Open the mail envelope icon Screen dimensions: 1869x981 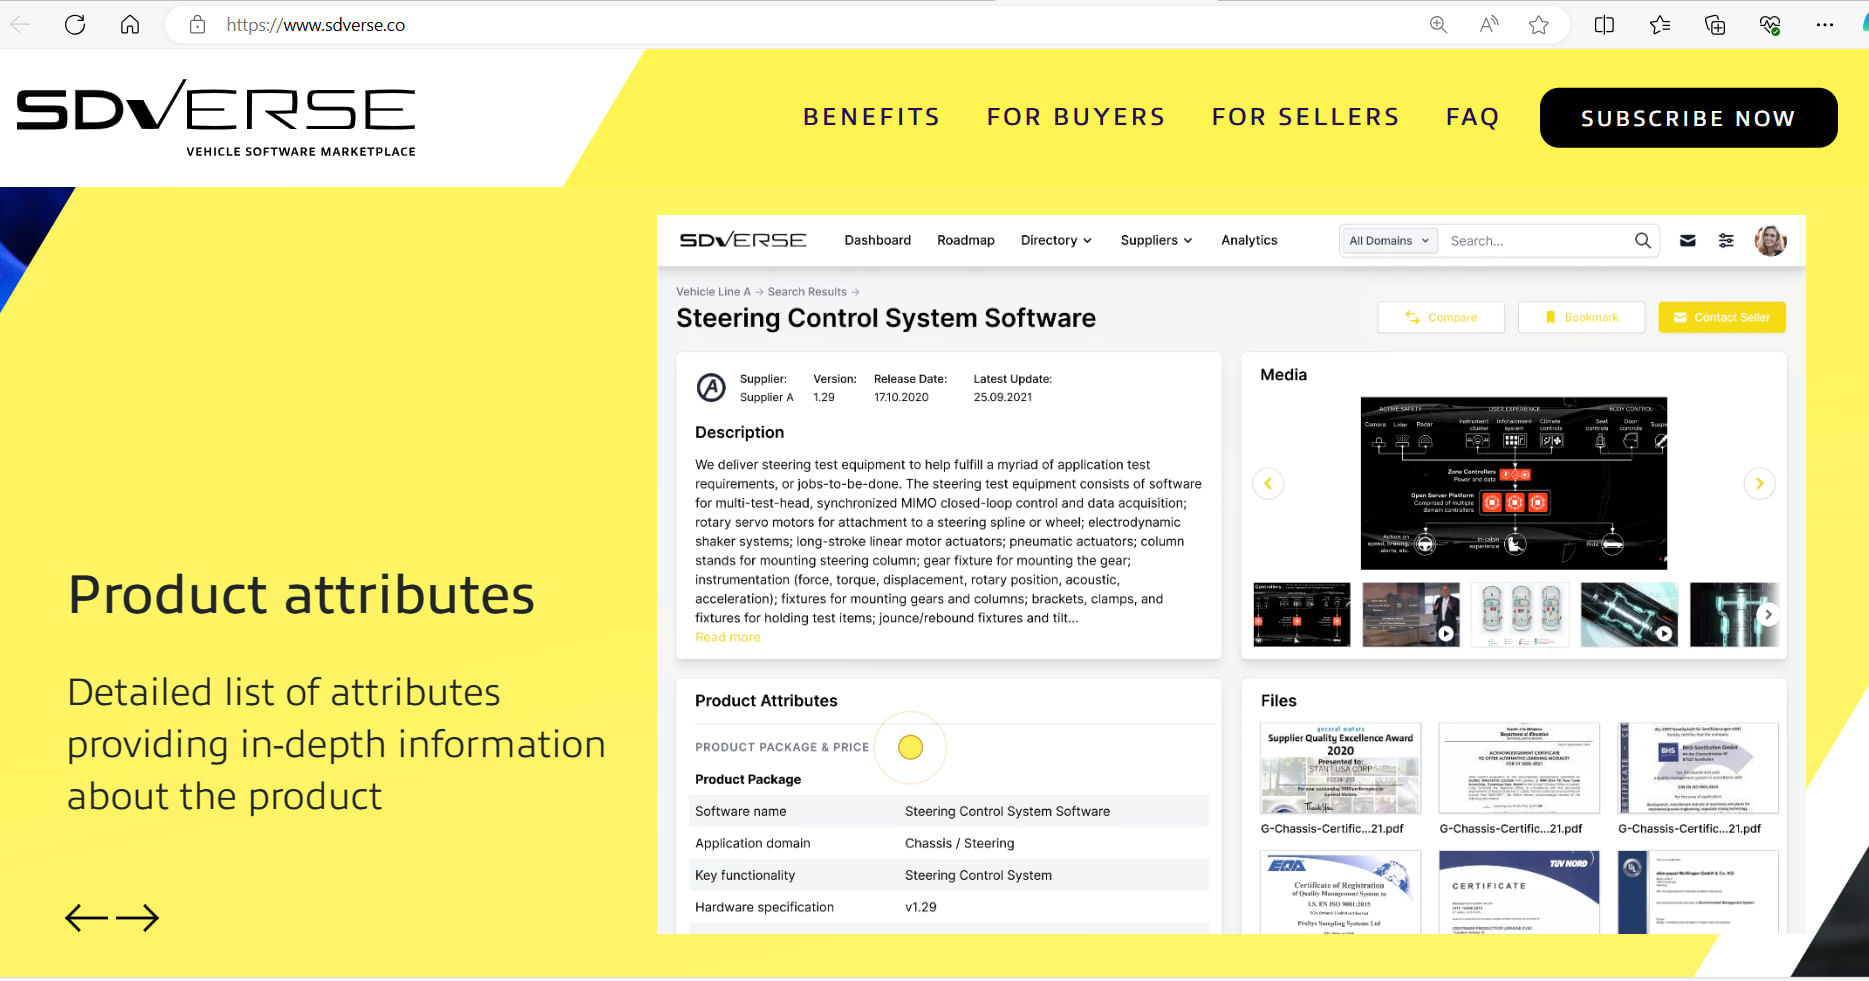(1687, 241)
